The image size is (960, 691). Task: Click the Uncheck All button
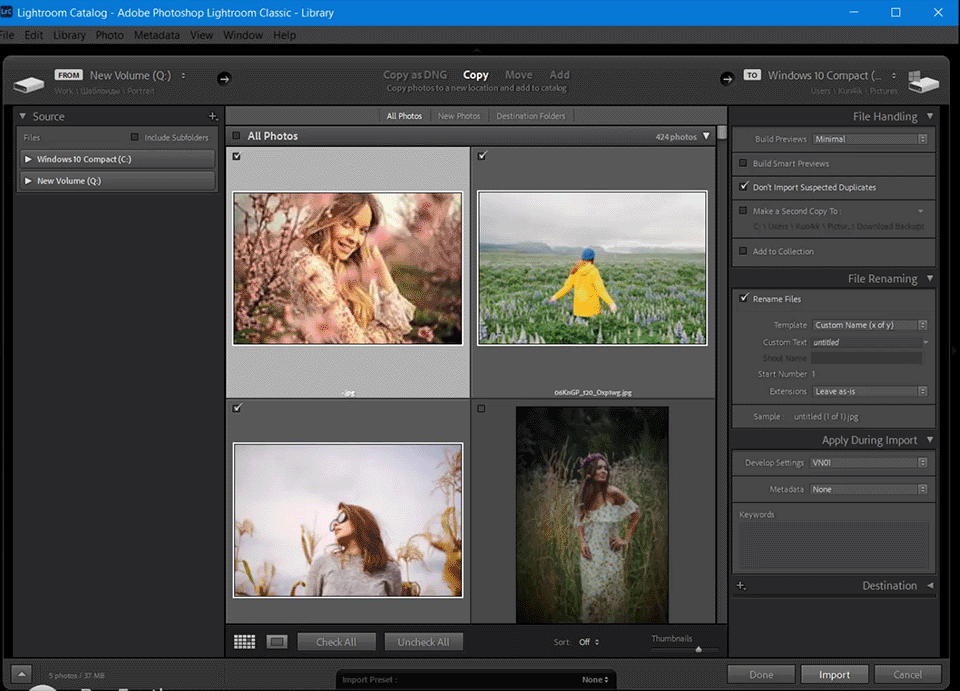[x=423, y=642]
